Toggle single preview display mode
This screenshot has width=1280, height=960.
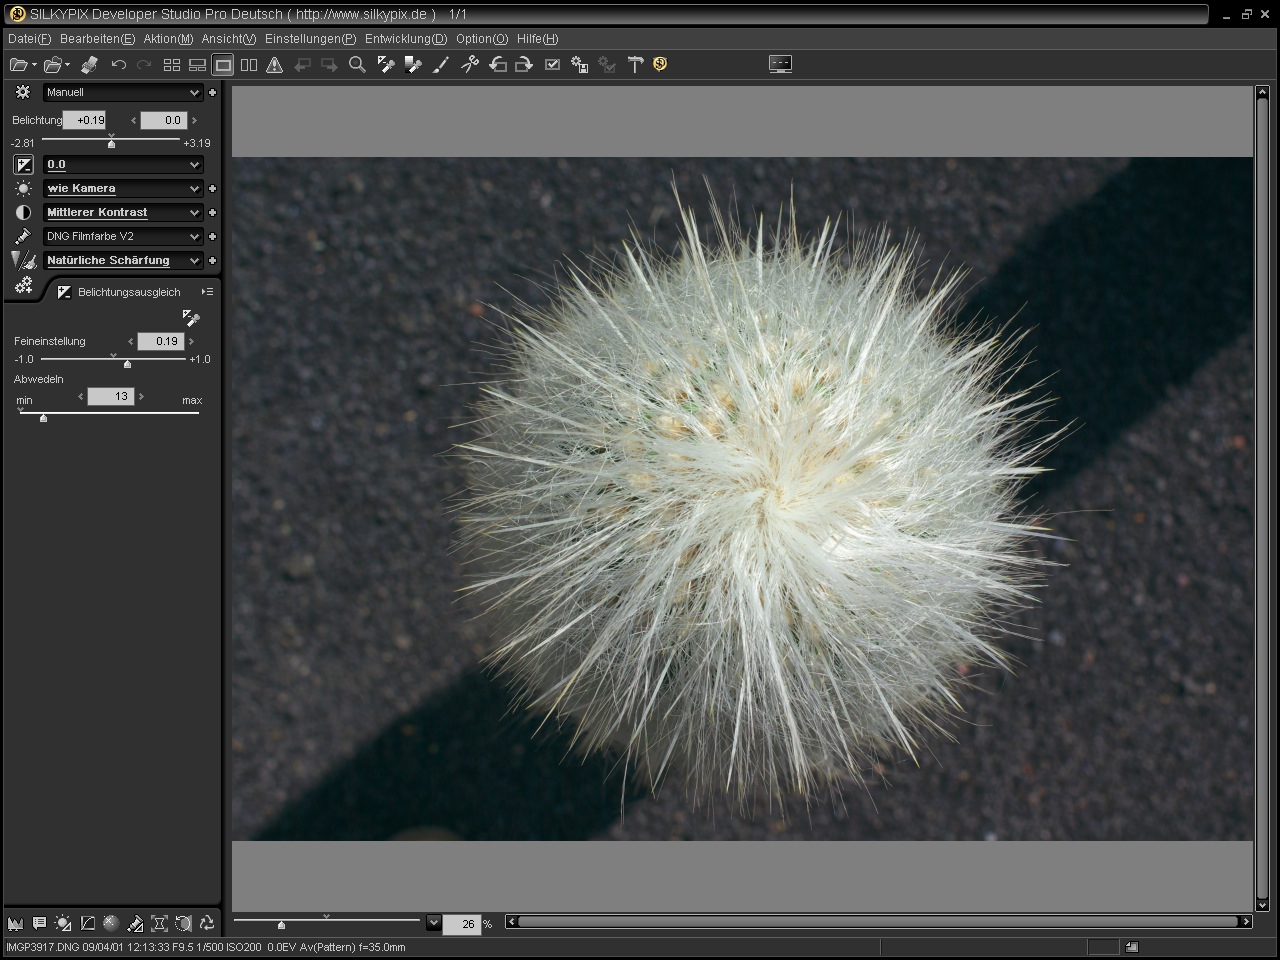tap(223, 65)
